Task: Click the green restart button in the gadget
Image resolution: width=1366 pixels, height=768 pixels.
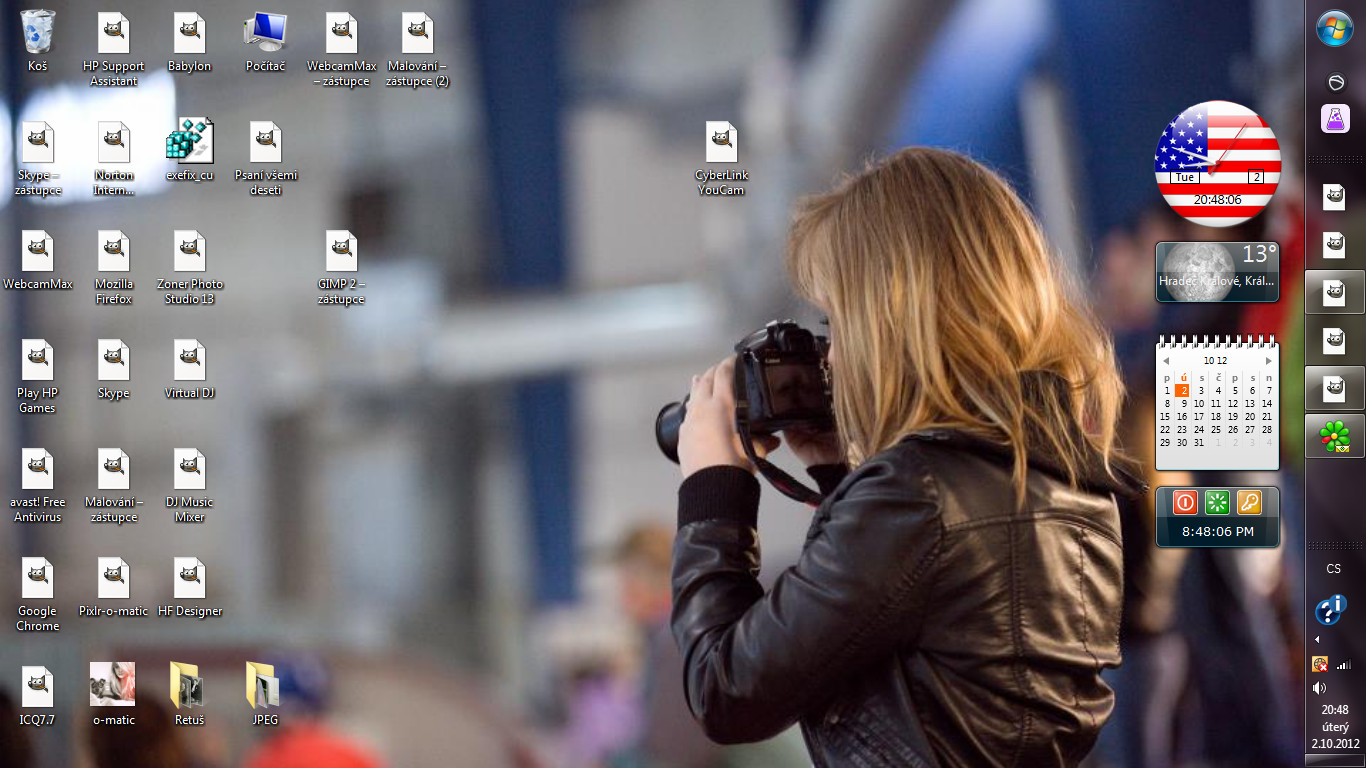Action: pyautogui.click(x=1217, y=502)
